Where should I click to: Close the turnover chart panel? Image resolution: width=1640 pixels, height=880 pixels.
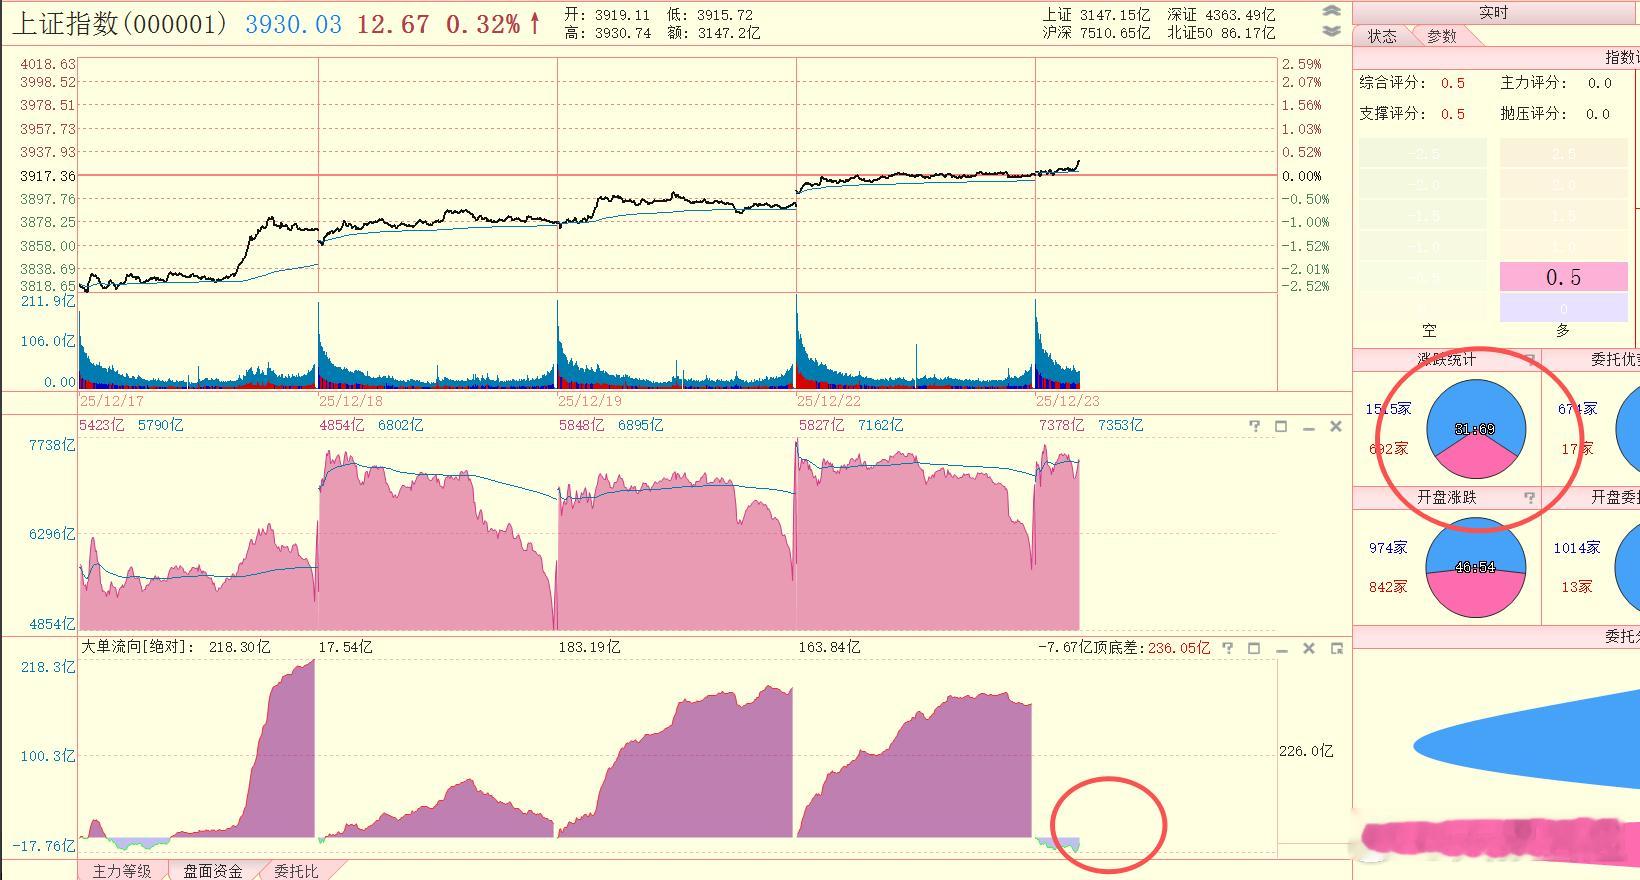point(1335,426)
